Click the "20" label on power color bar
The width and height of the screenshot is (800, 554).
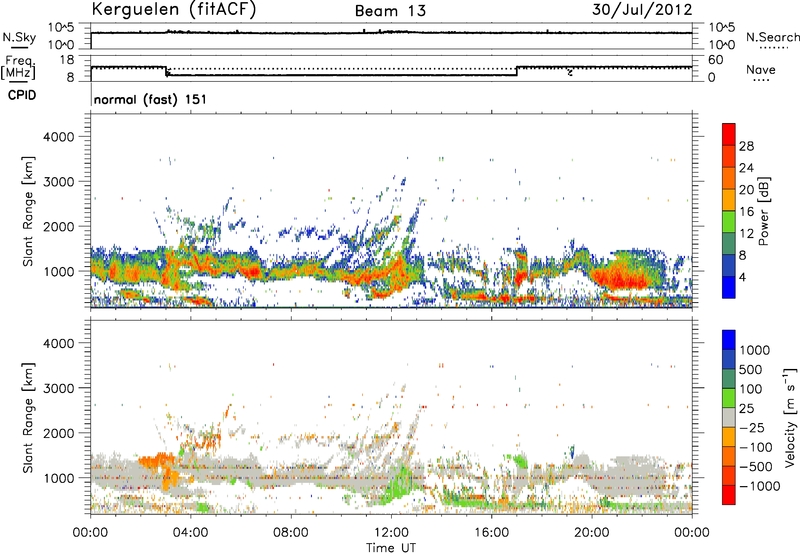click(x=746, y=190)
